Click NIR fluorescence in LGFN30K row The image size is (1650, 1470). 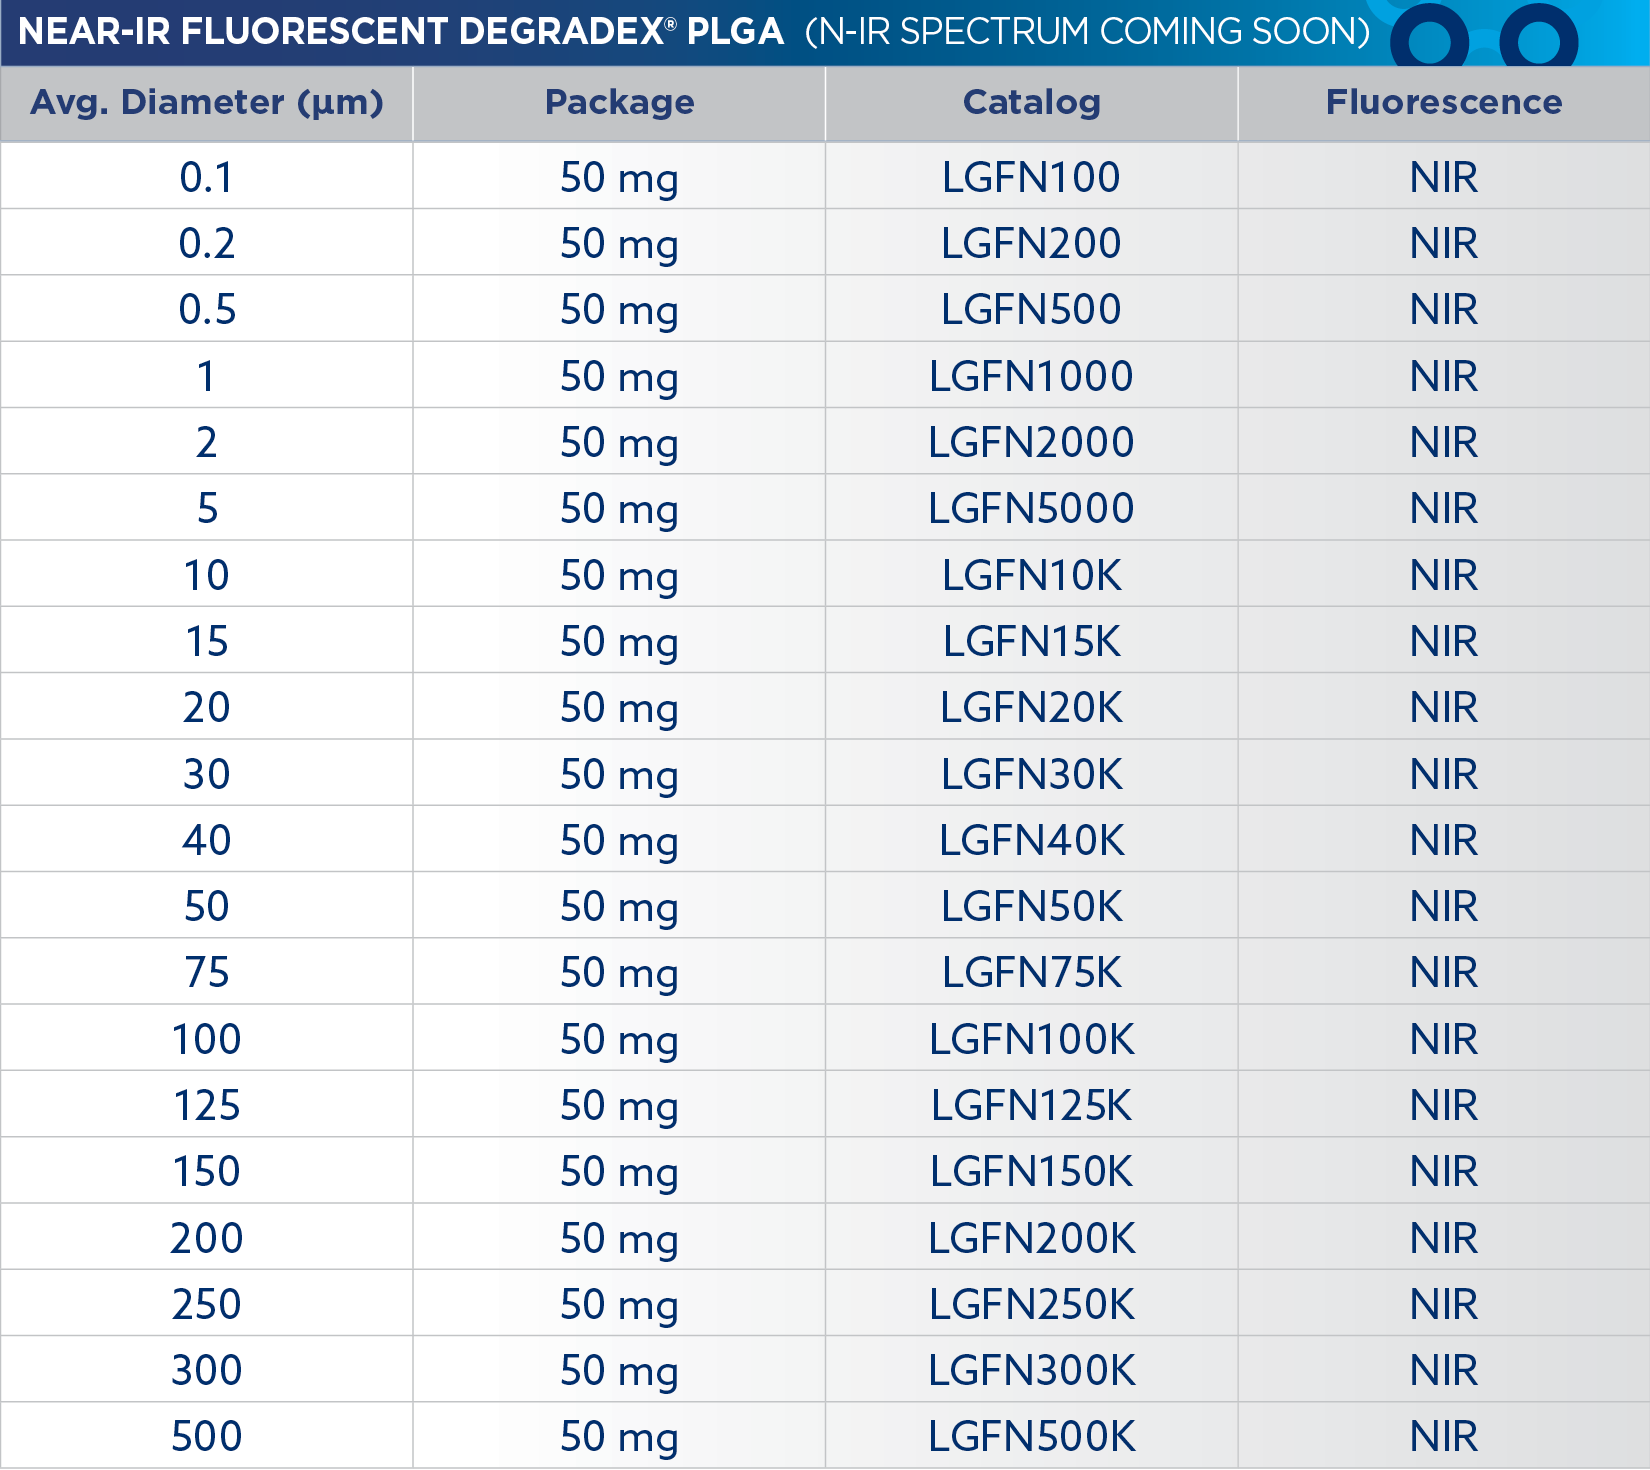(x=1444, y=774)
